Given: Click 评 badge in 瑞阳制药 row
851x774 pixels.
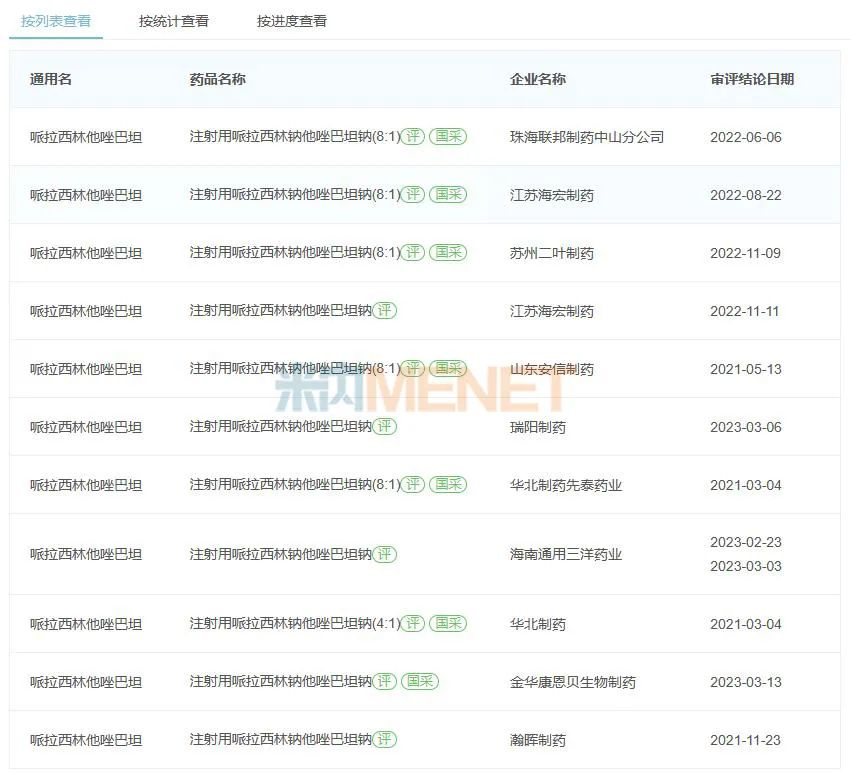Looking at the screenshot, I should (384, 427).
